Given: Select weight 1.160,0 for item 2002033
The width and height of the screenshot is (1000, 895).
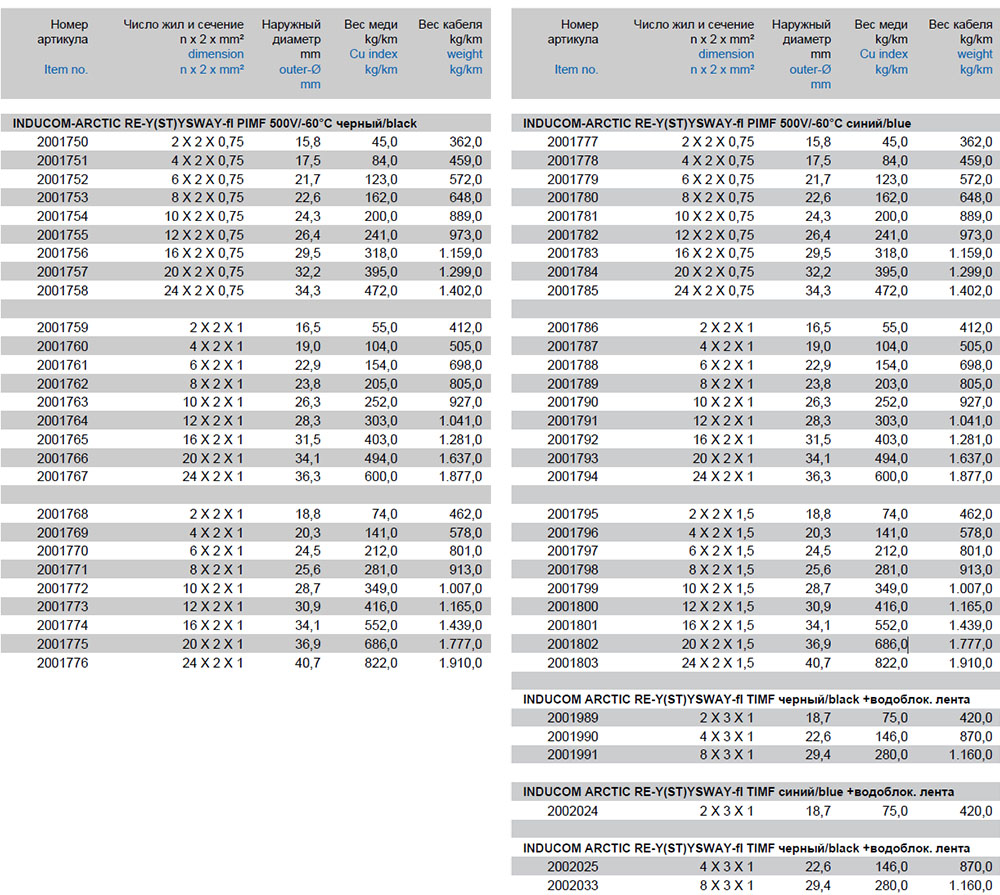Looking at the screenshot, I should [x=971, y=885].
